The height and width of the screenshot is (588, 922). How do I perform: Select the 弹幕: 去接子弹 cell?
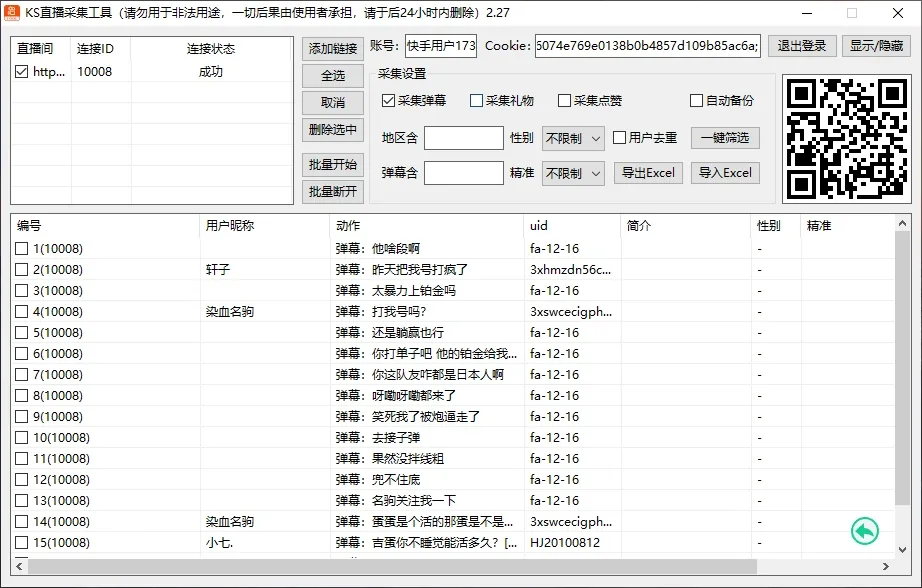(x=427, y=438)
